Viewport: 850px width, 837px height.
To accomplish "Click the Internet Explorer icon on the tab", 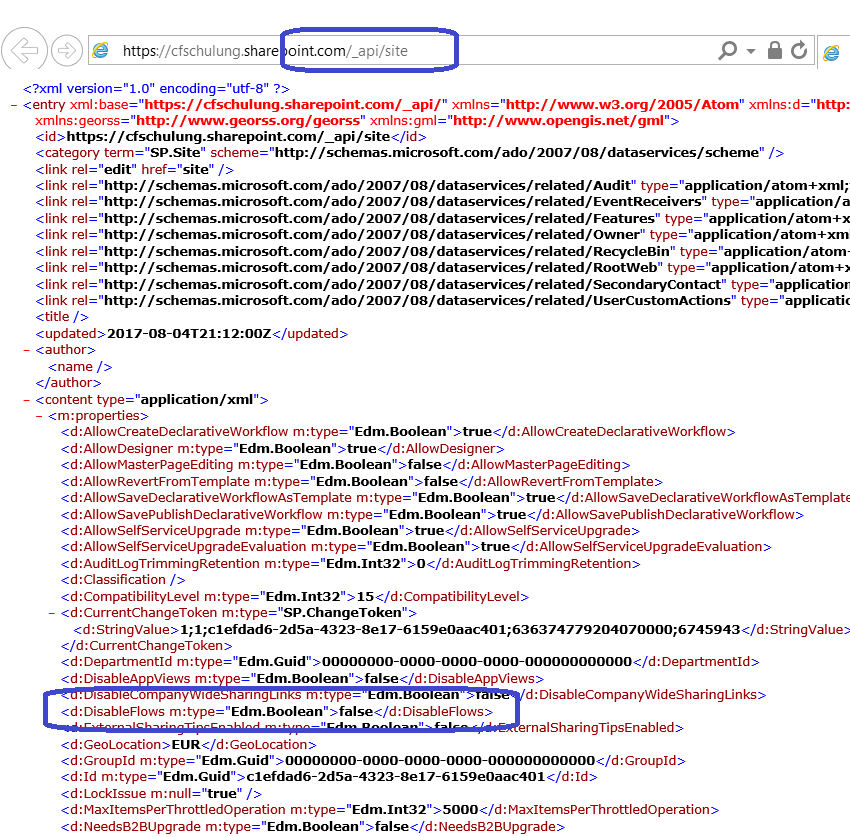I will [831, 53].
